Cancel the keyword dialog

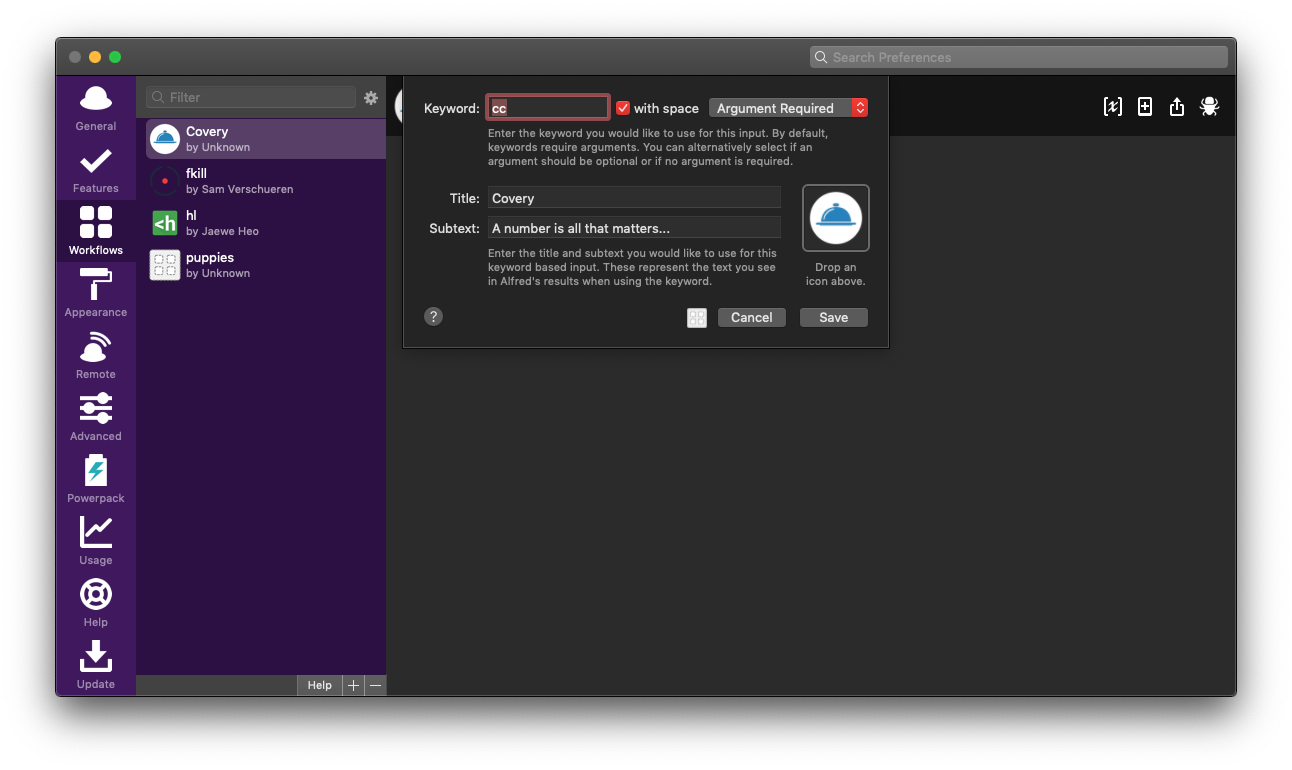(x=752, y=318)
